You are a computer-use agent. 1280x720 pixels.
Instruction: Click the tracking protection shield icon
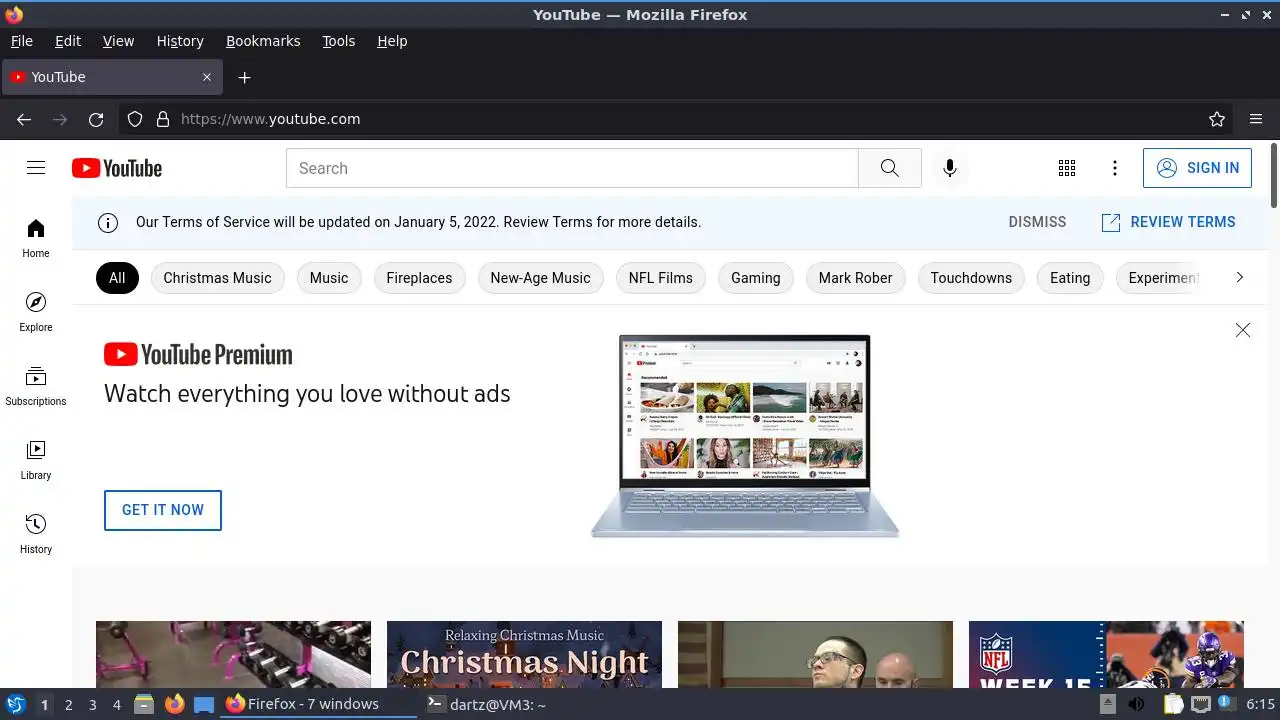[135, 119]
